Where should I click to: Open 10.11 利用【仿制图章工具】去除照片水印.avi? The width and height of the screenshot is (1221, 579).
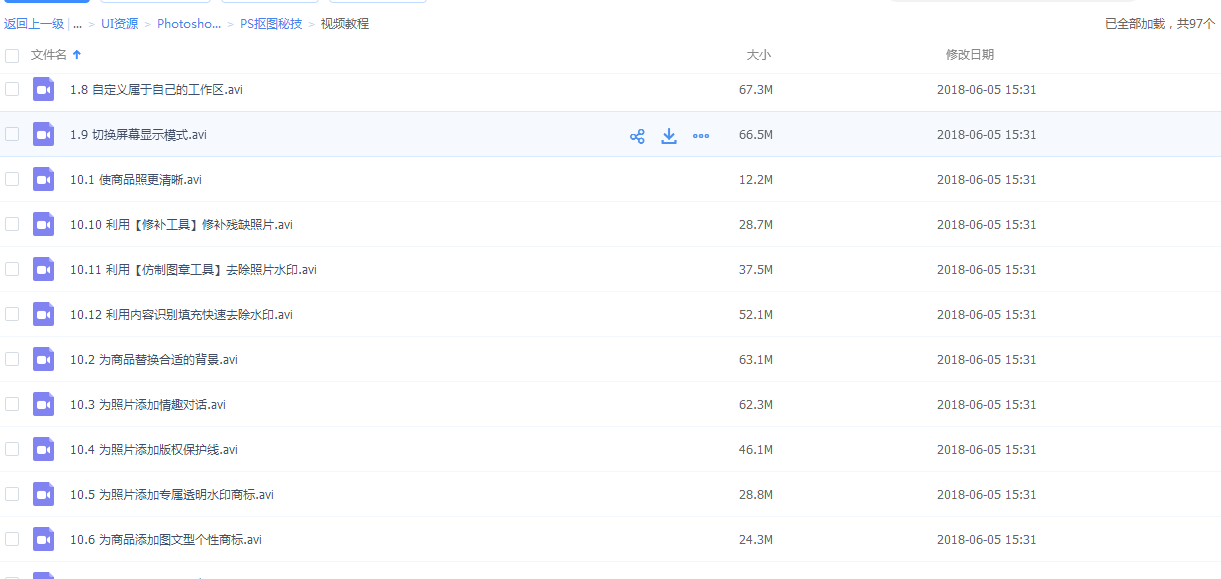tap(193, 270)
